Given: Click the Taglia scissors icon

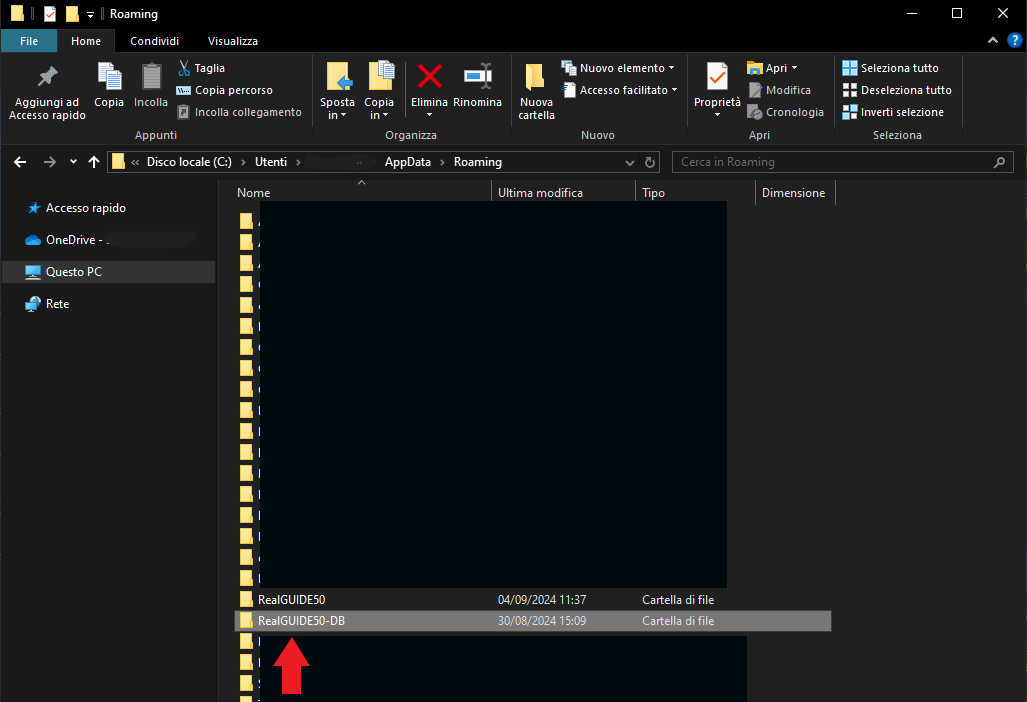Looking at the screenshot, I should (x=185, y=68).
